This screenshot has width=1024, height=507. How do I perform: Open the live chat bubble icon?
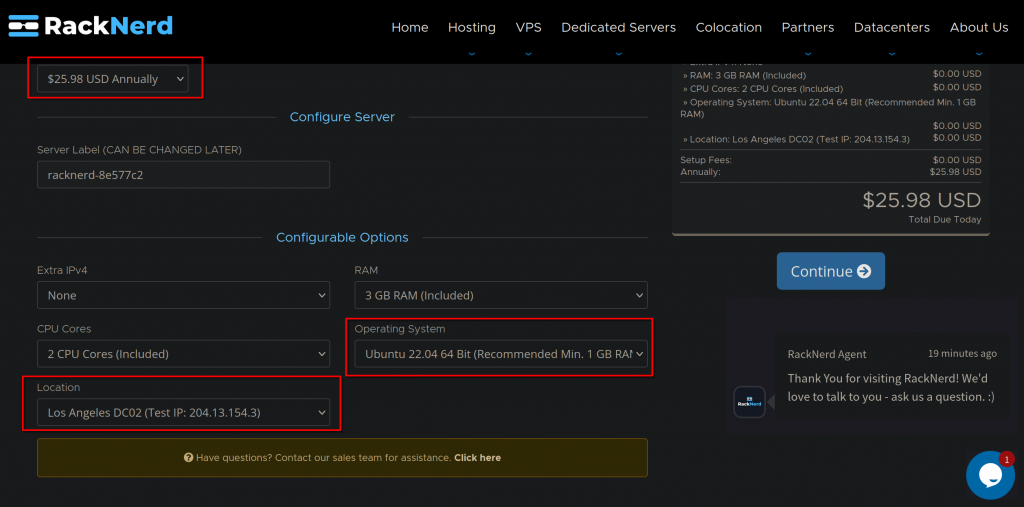tap(990, 475)
